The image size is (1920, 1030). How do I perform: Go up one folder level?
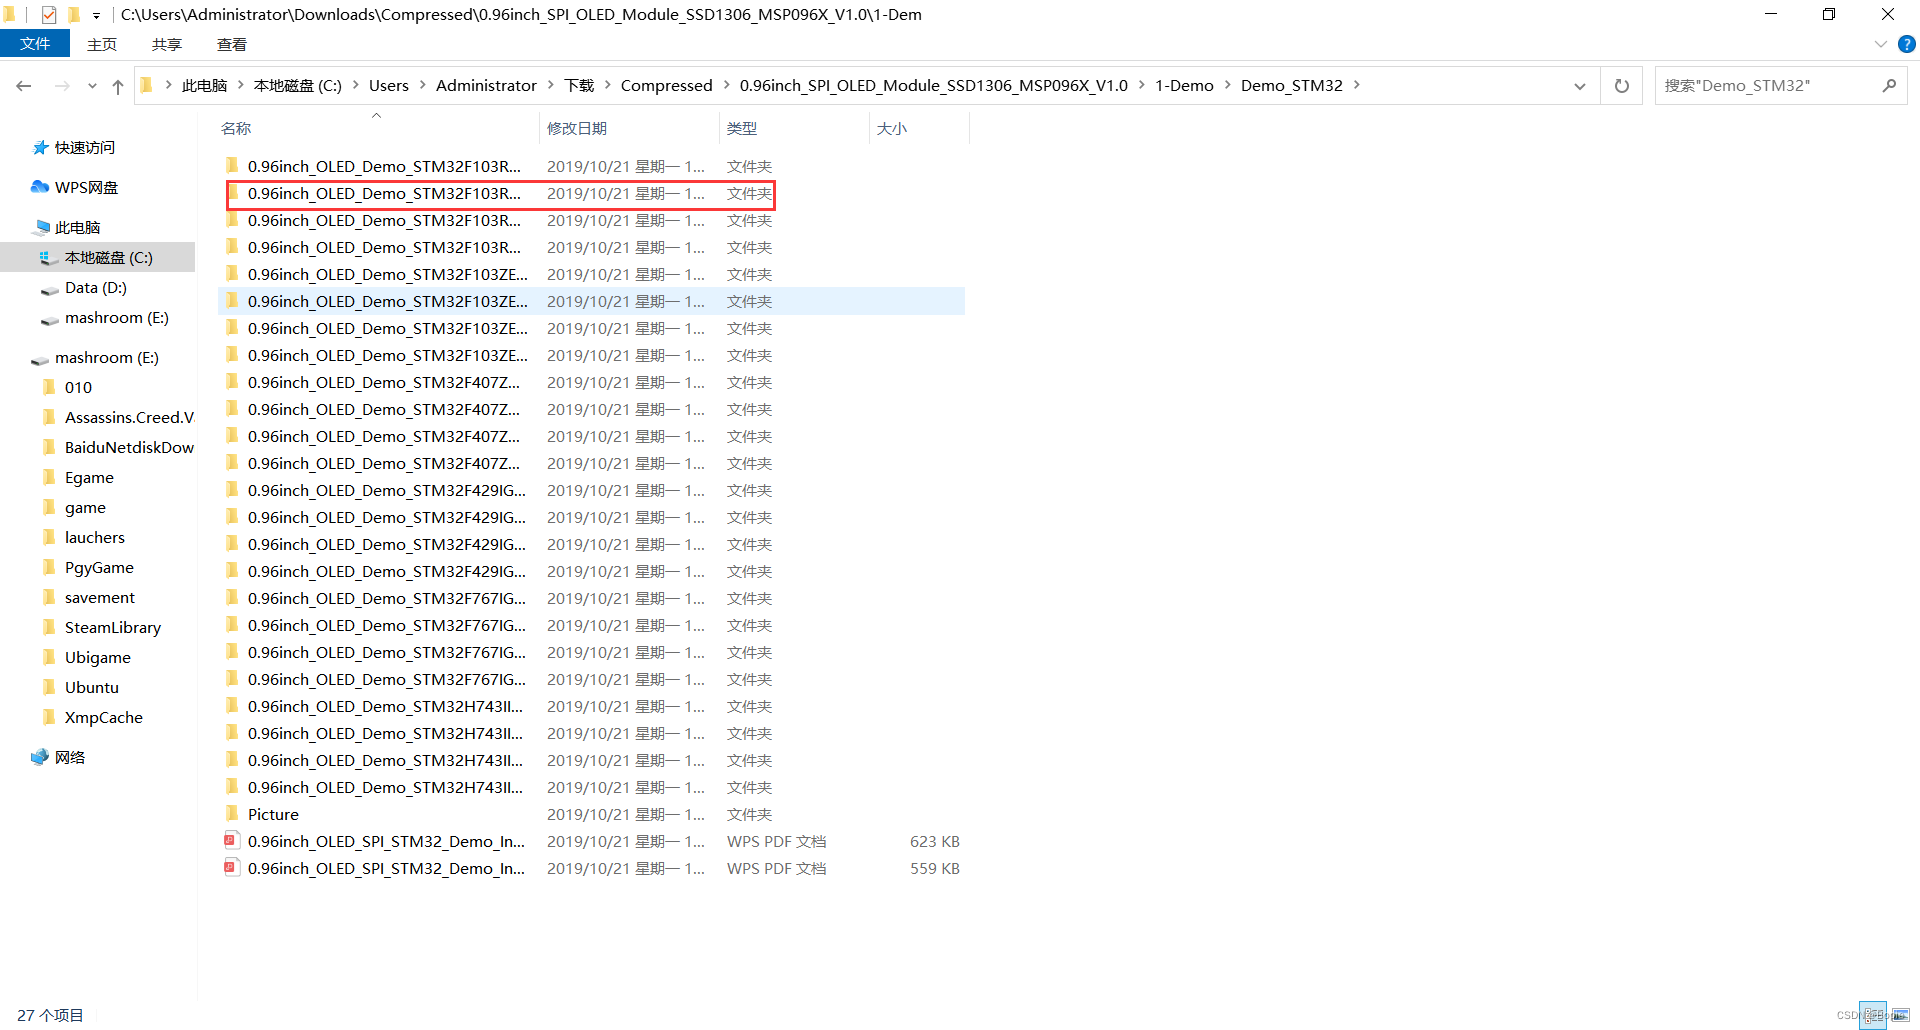click(x=118, y=86)
